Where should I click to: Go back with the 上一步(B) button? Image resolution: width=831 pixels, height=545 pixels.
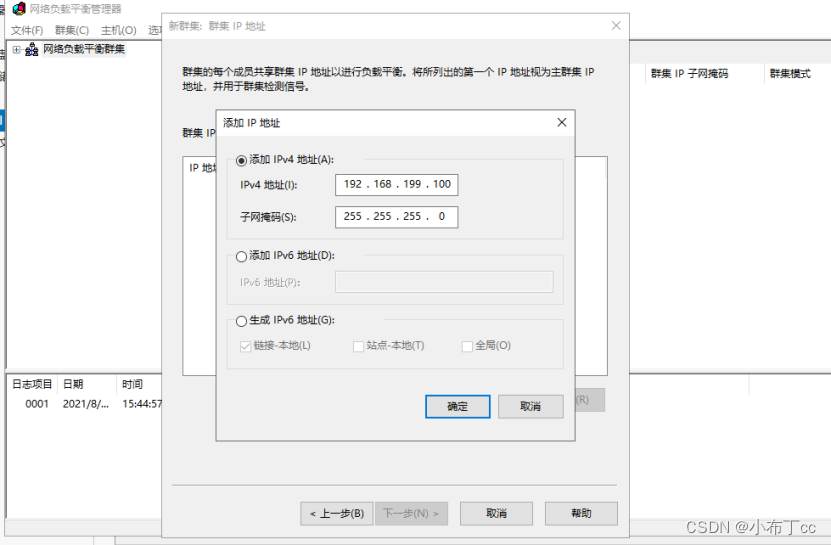point(336,513)
